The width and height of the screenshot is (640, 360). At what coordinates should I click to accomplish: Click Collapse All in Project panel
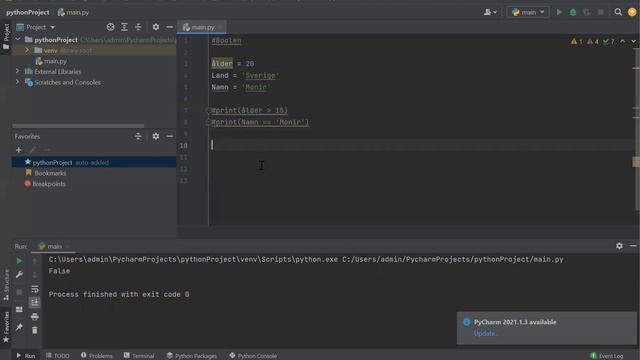click(138, 27)
